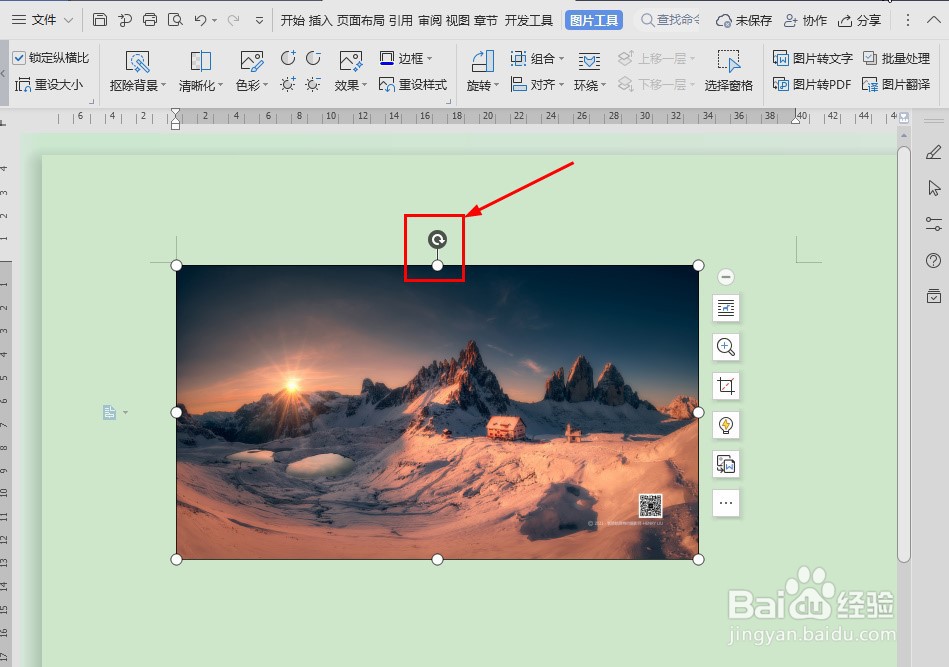949x667 pixels.
Task: Switch to the View (视图) tab
Action: point(458,21)
